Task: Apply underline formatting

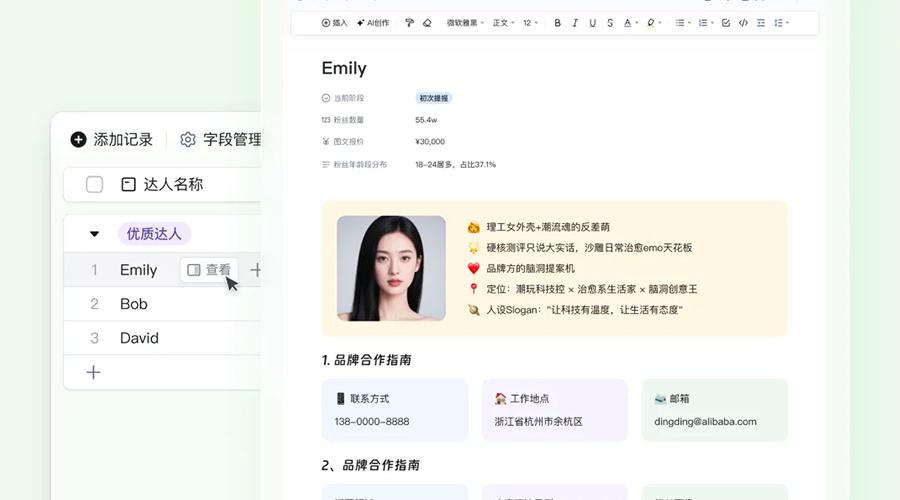Action: (x=592, y=23)
